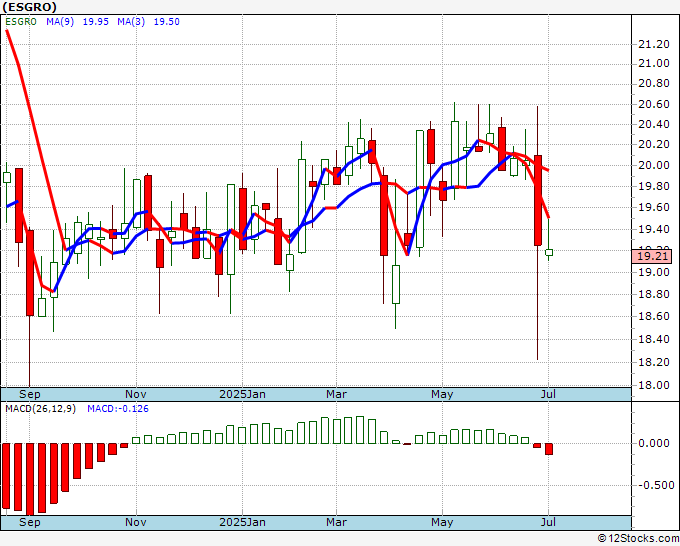Click the last red MACD histogram bar
The width and height of the screenshot is (680, 546).
coord(549,449)
